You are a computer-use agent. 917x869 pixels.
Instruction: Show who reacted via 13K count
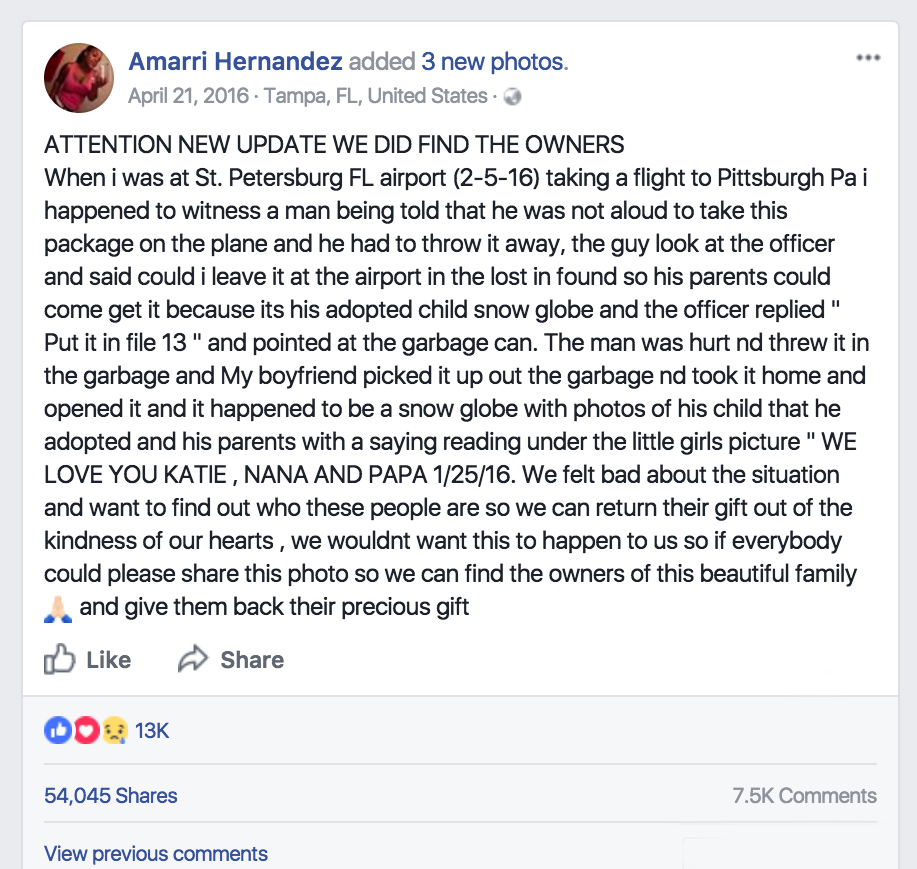[x=152, y=731]
